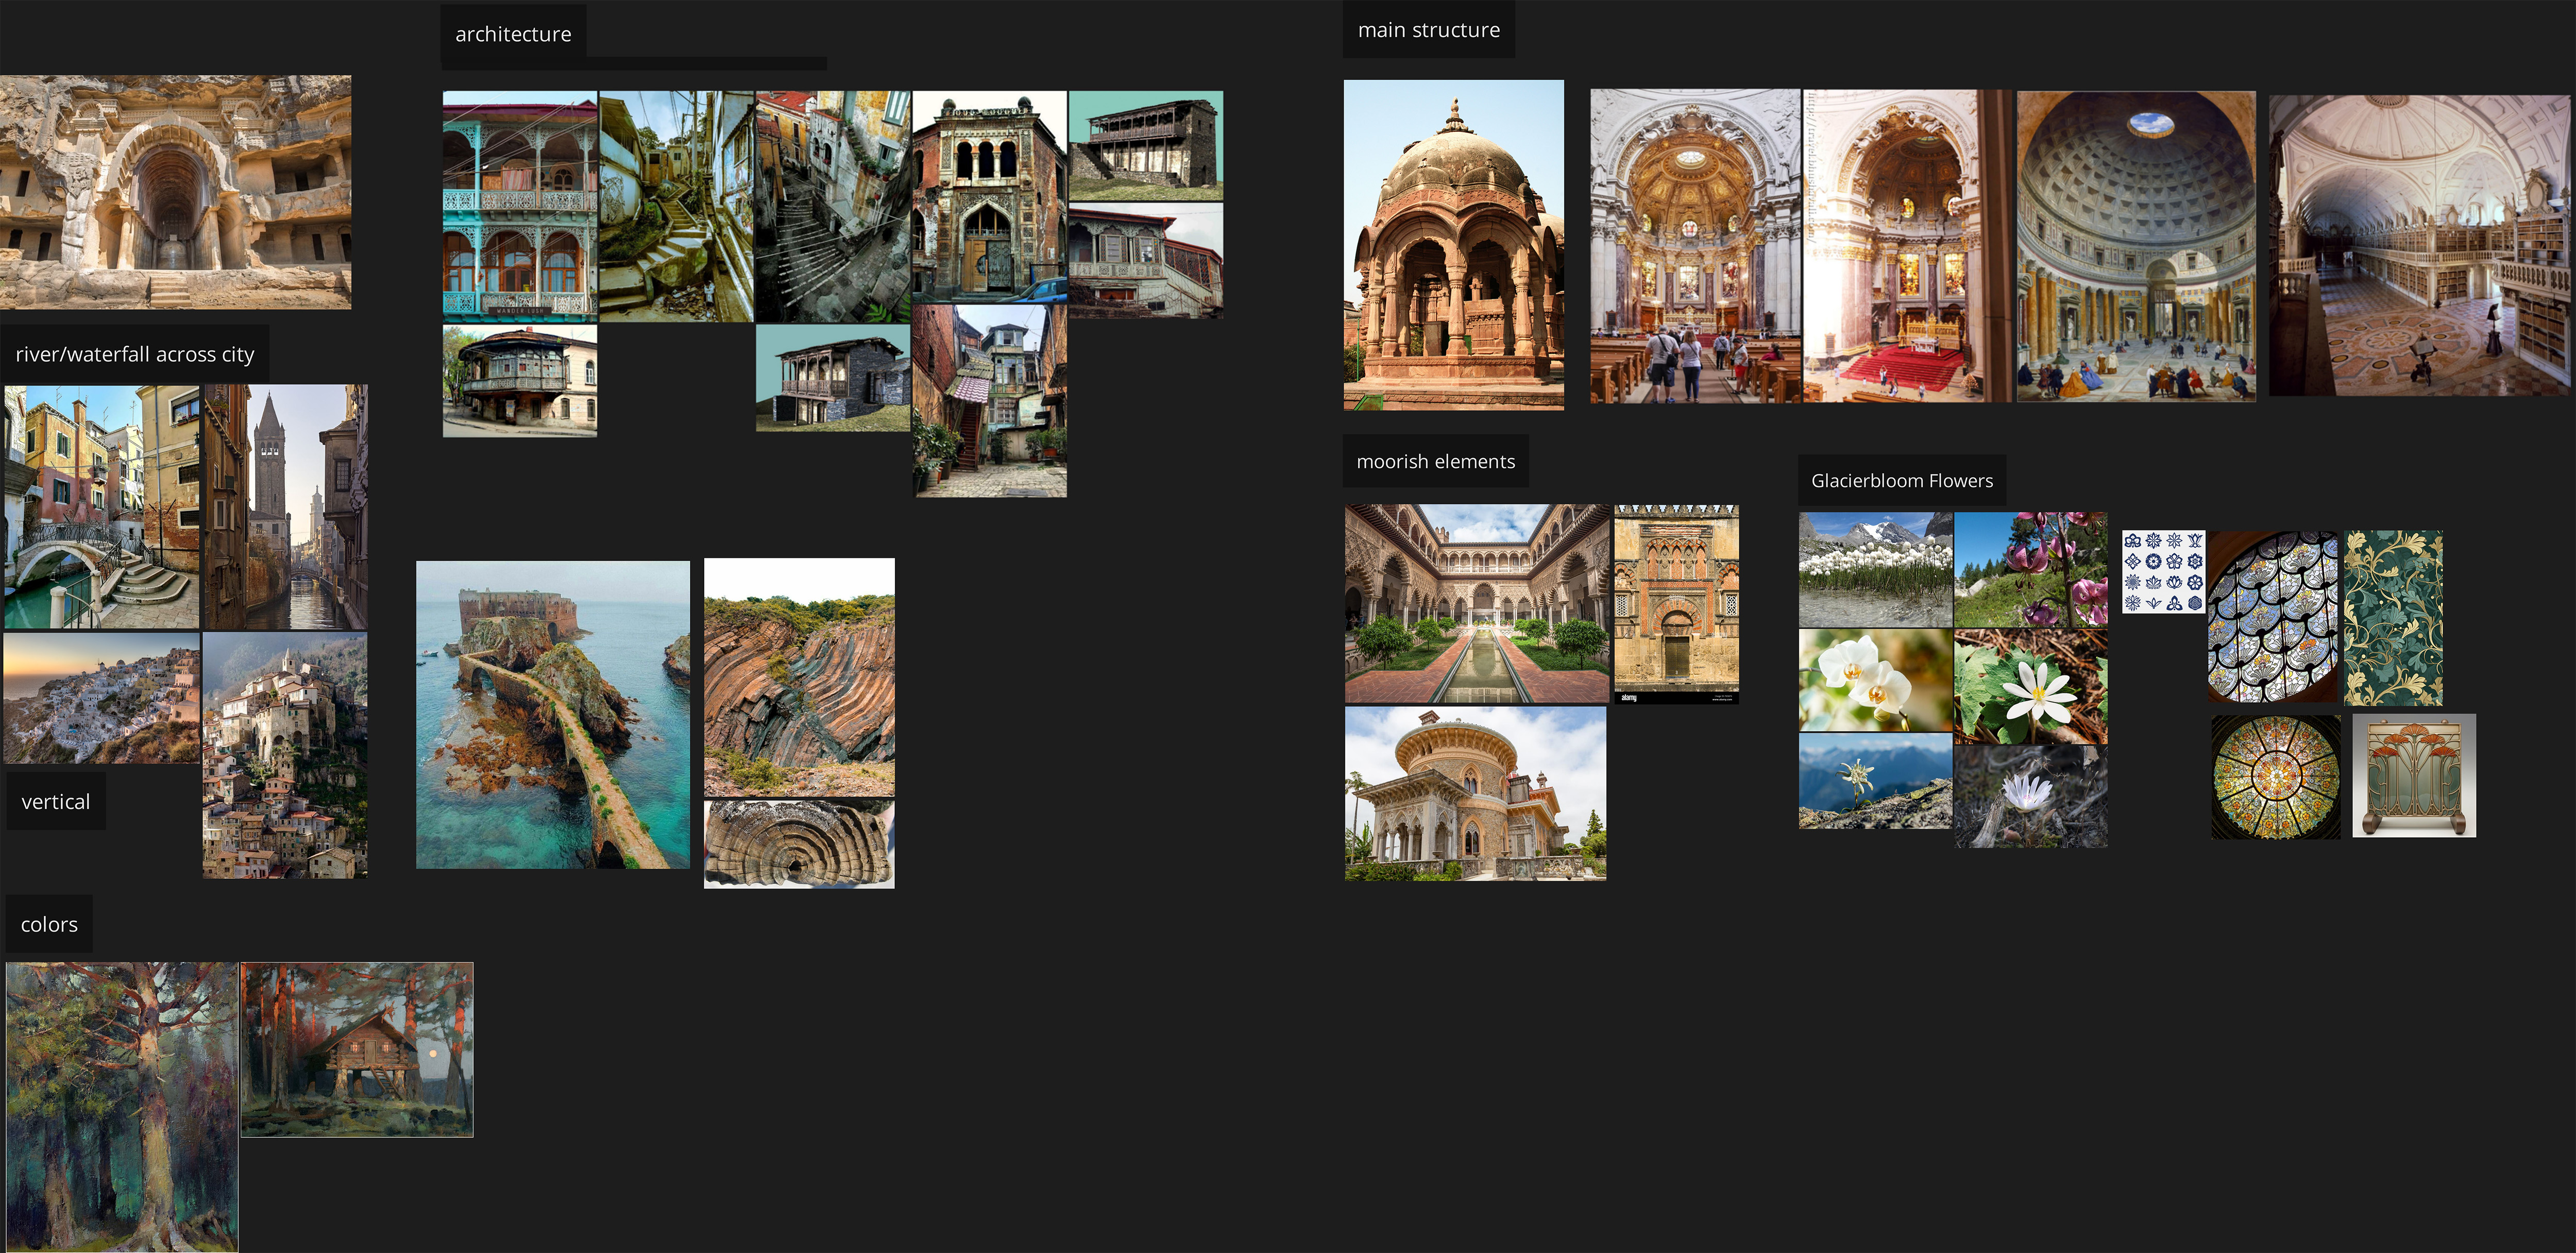Select the stacked hillside village photo
The height and width of the screenshot is (1253, 2576).
tap(285, 755)
